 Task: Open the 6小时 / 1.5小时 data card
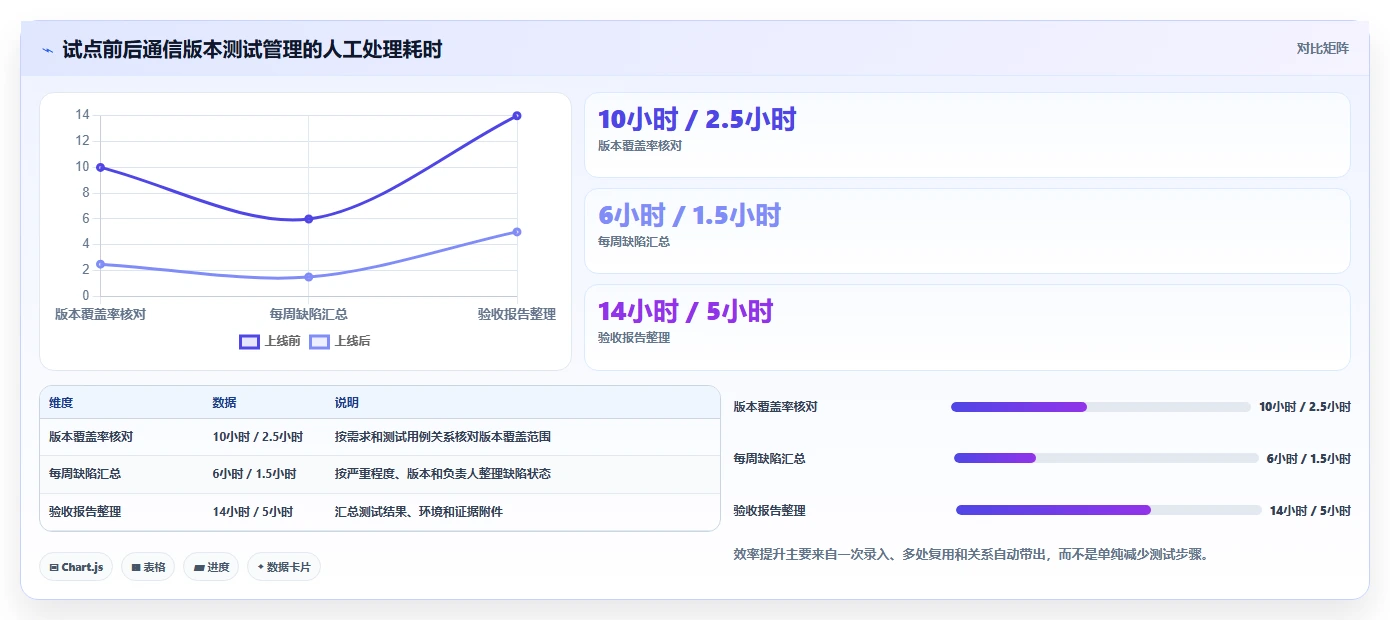click(x=967, y=231)
